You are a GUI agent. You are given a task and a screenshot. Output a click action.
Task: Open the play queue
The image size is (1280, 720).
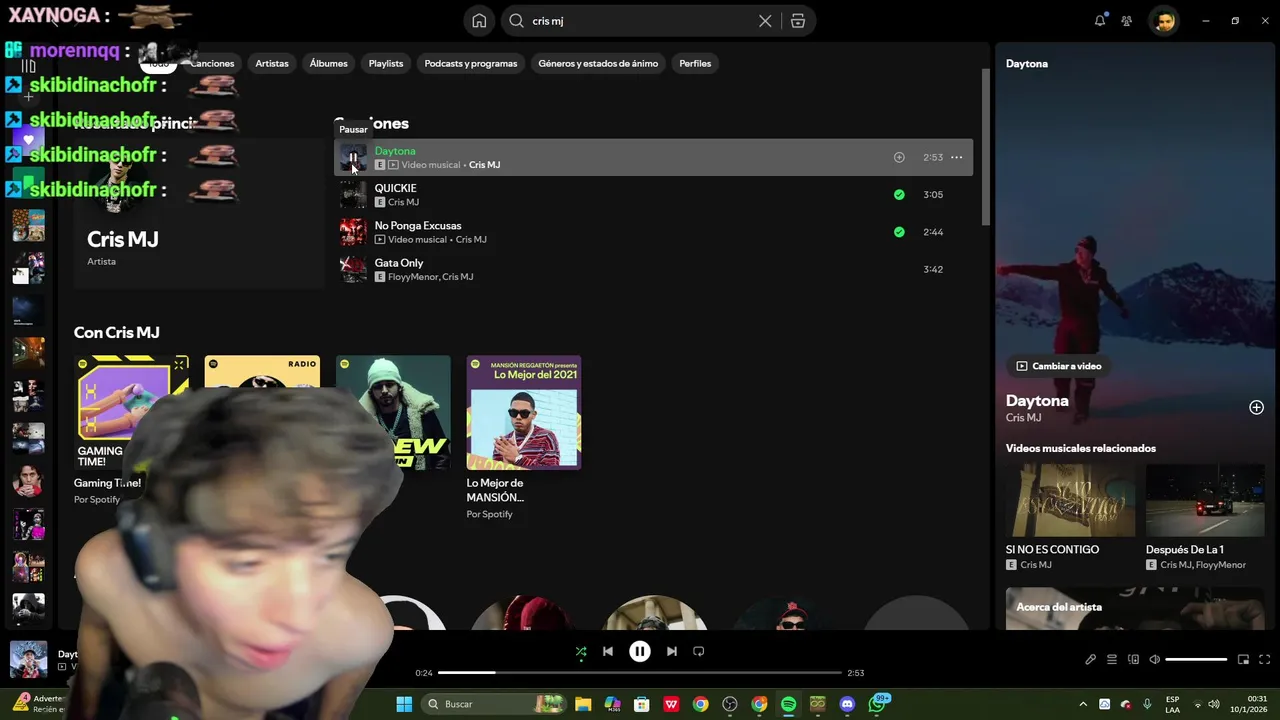coord(1112,659)
